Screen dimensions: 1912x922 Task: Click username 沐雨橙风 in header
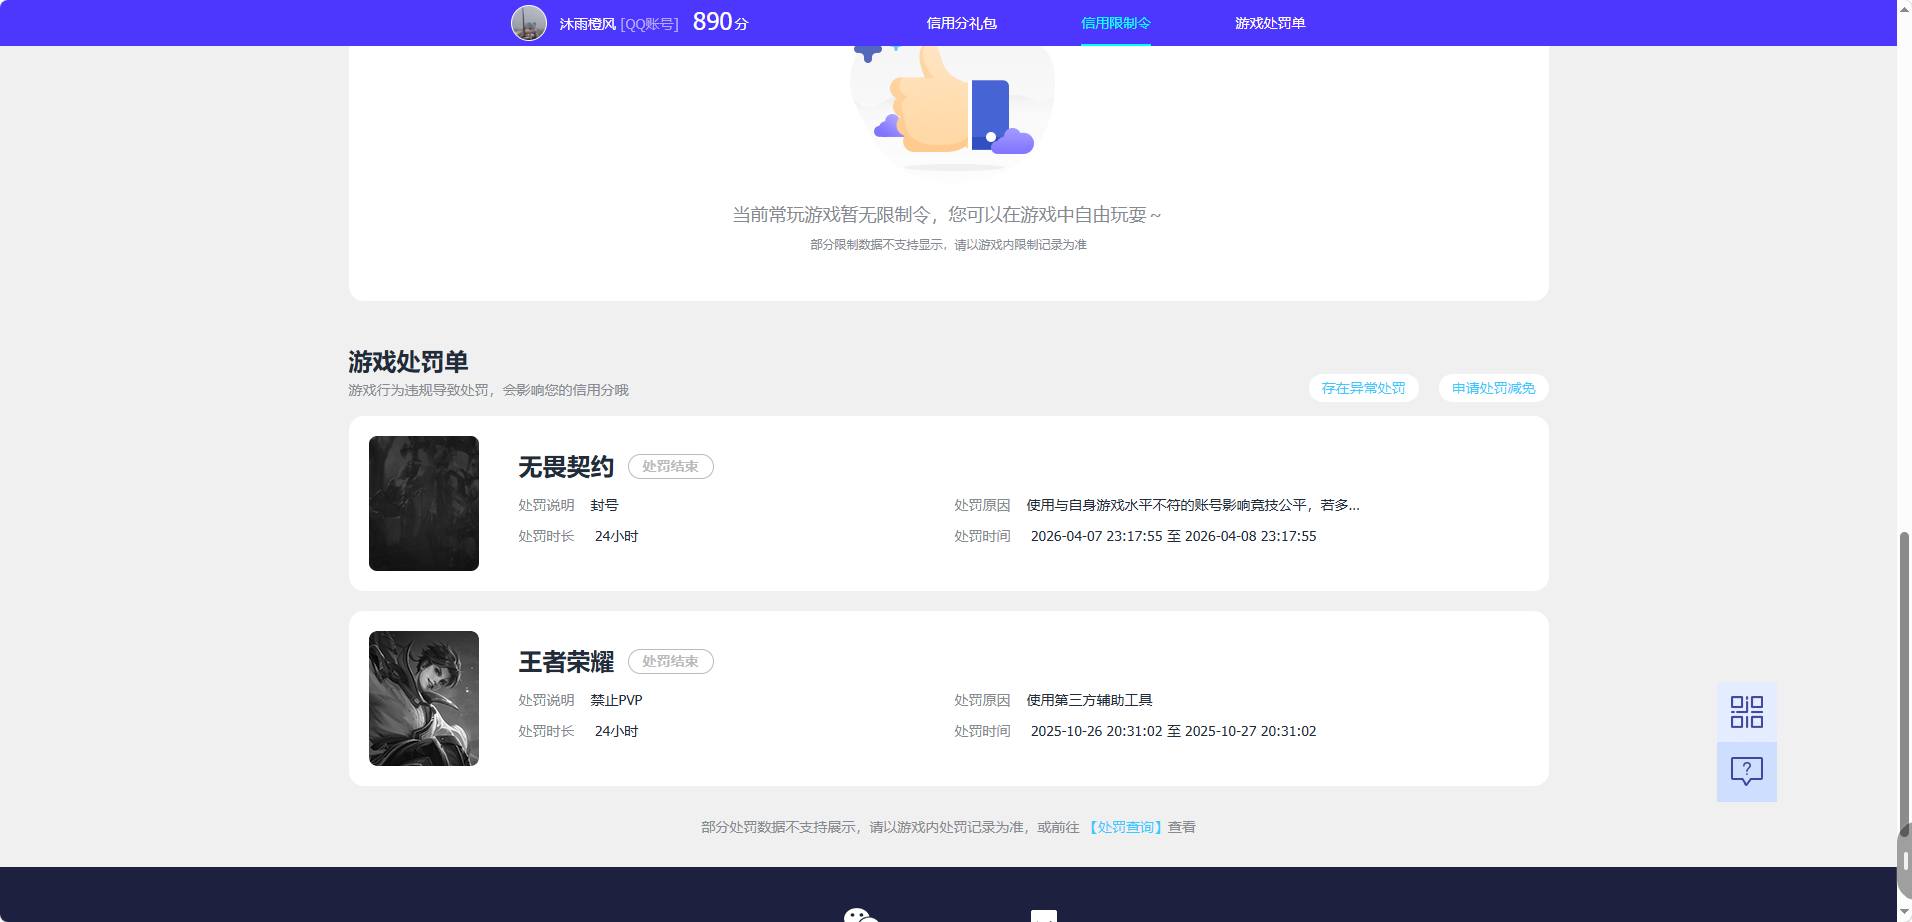point(587,23)
